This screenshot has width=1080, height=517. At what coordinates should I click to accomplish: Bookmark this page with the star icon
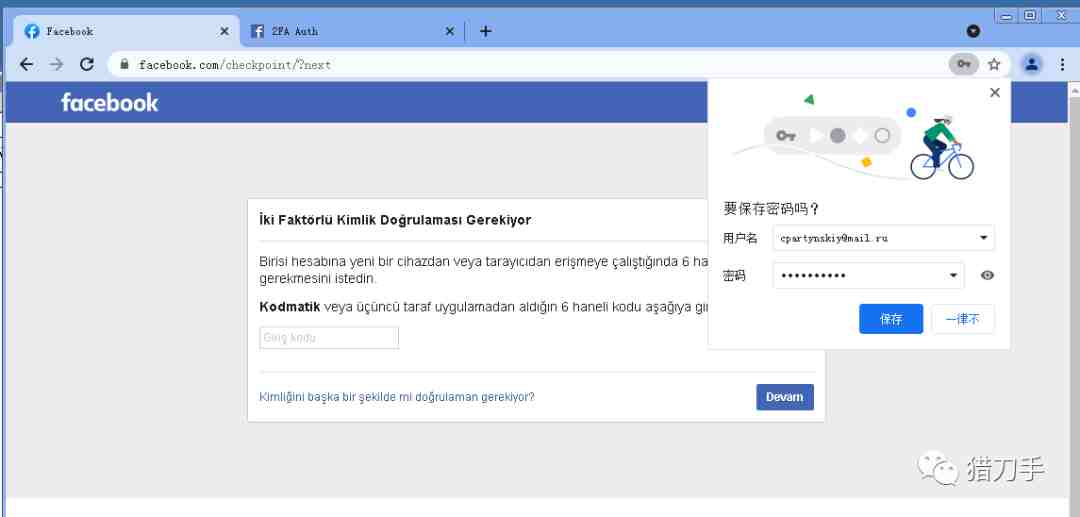pos(994,64)
